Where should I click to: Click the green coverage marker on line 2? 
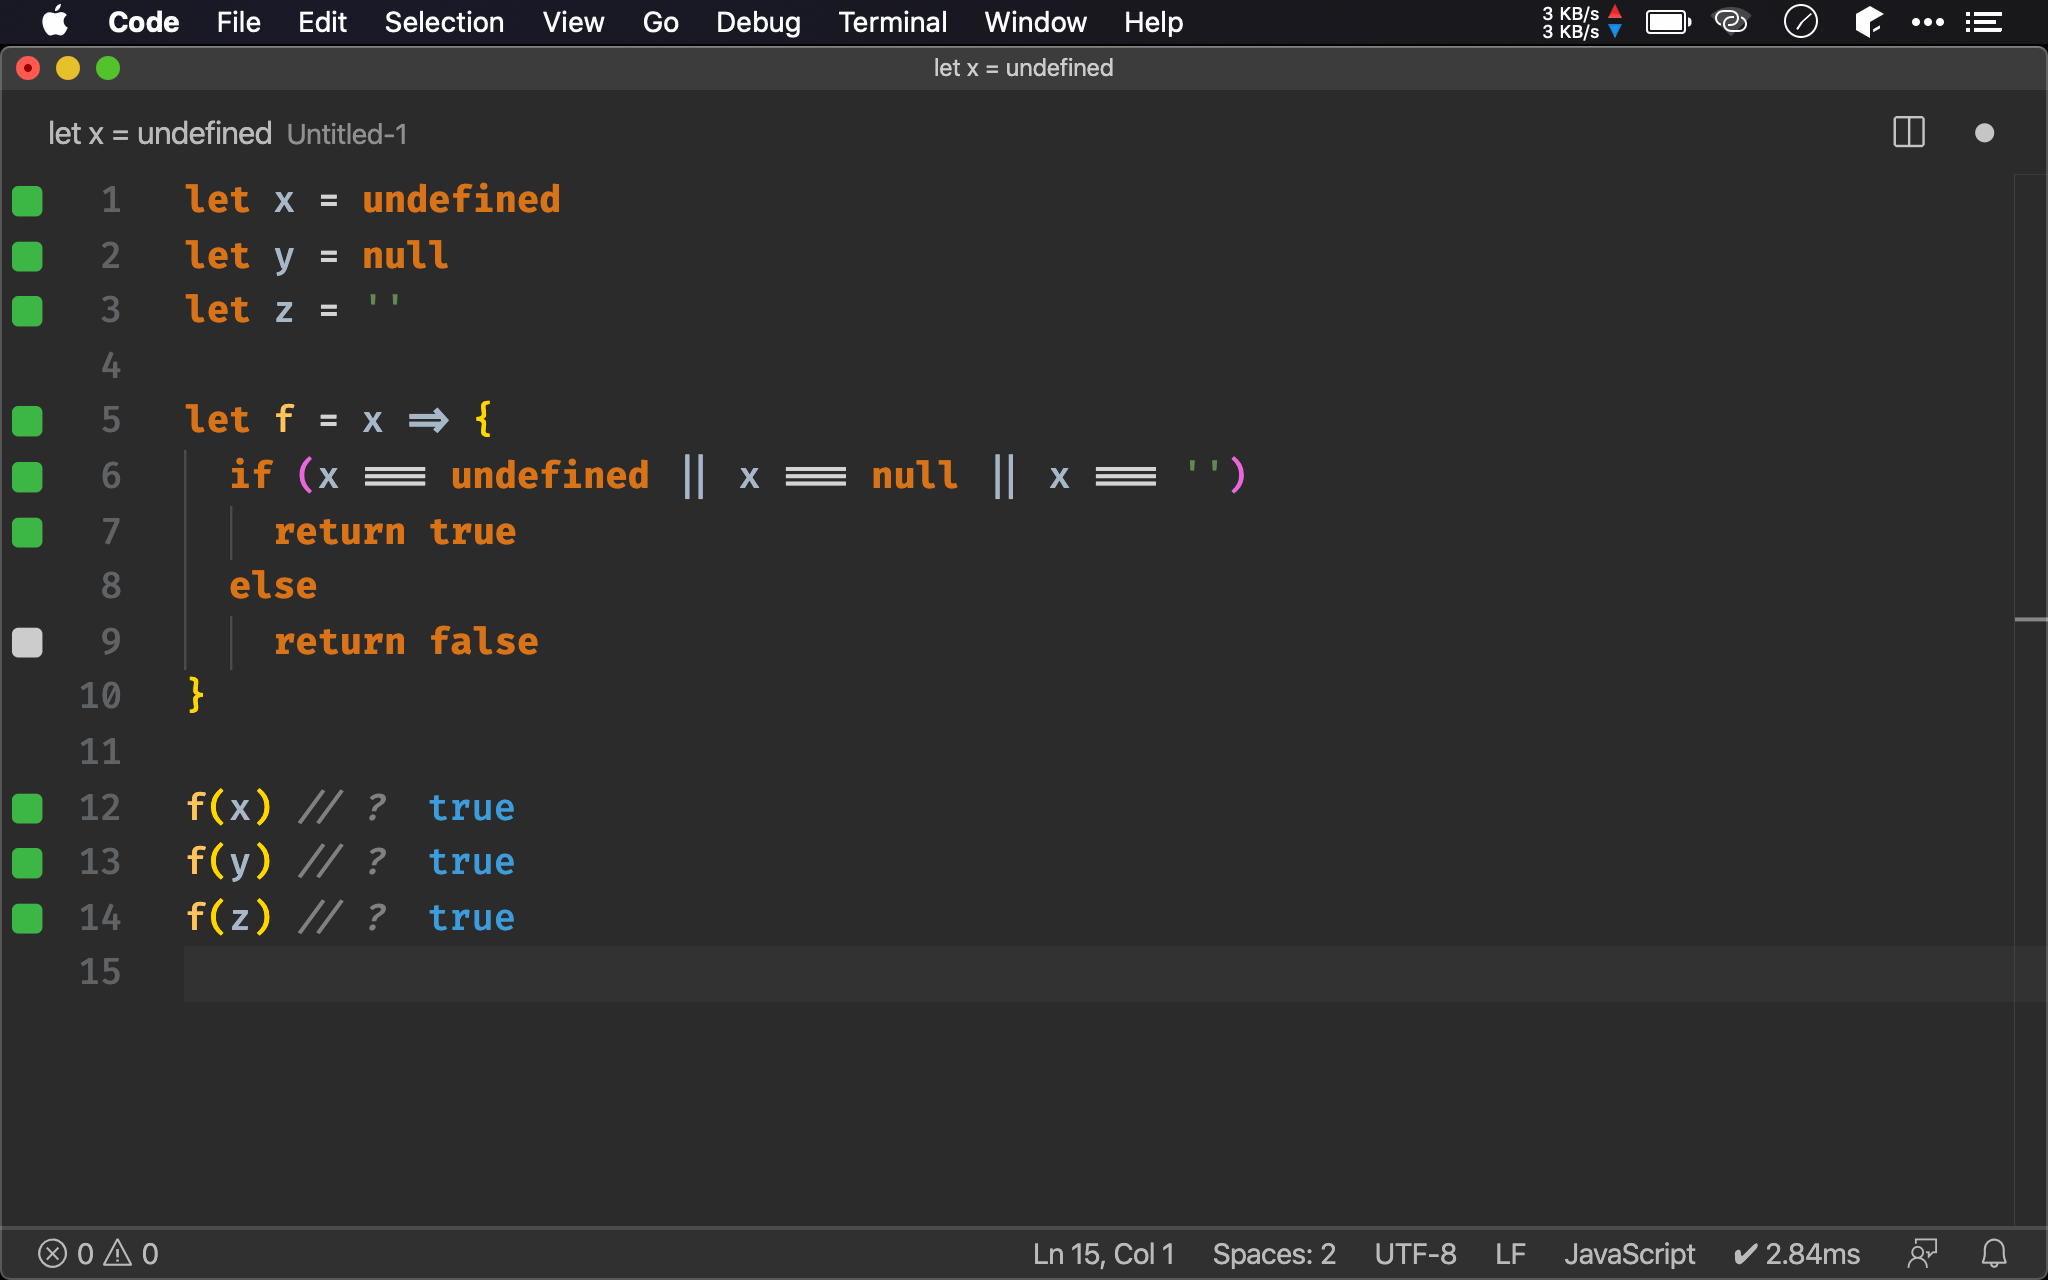pyautogui.click(x=27, y=257)
